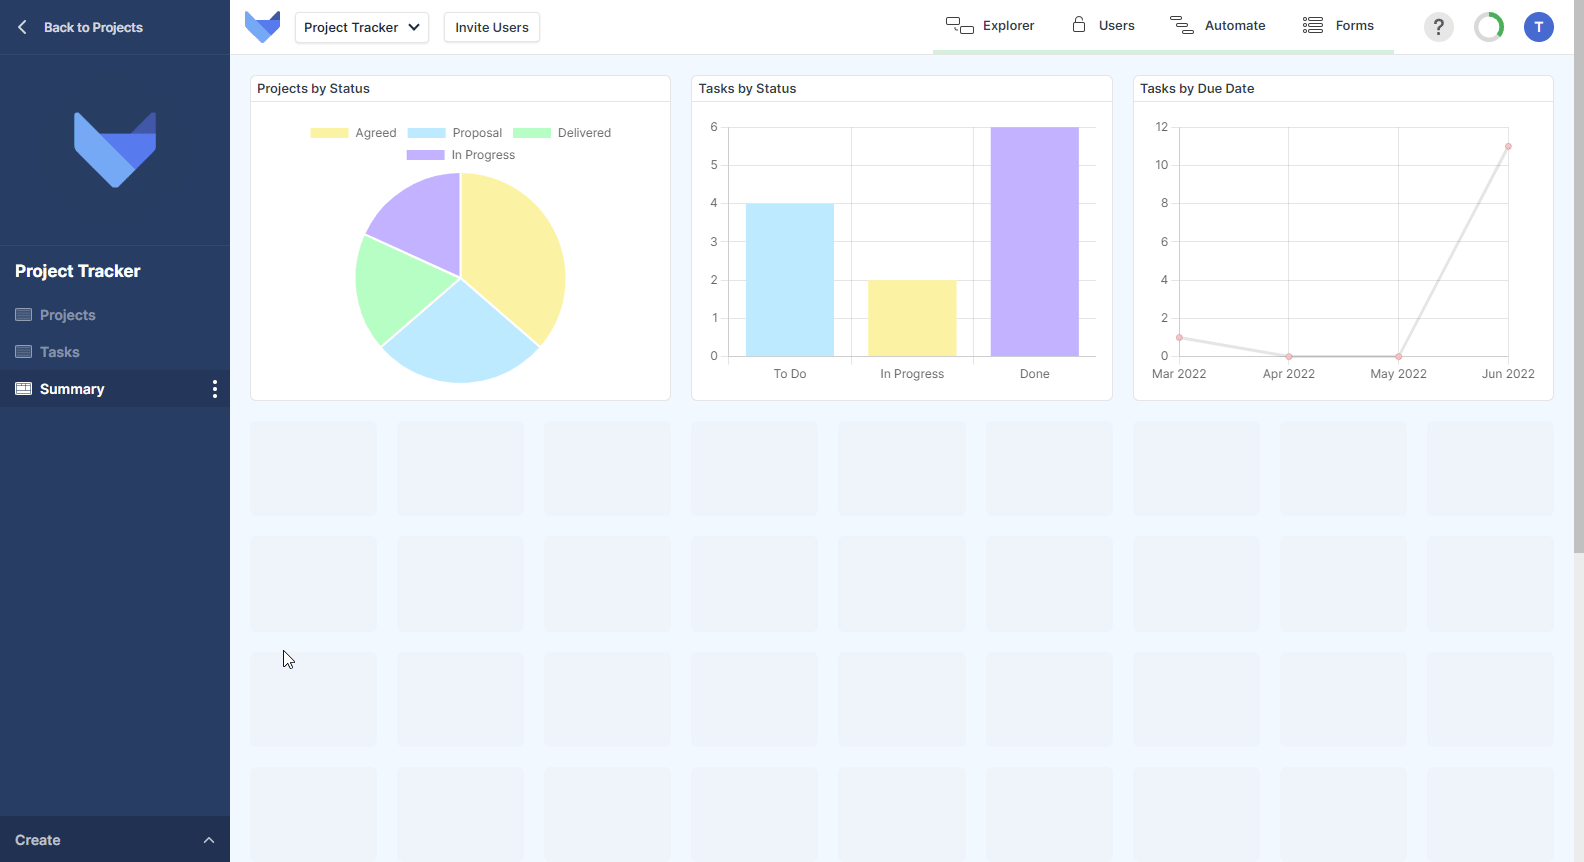
Task: Go back using Back to Projects arrow
Action: tap(22, 27)
